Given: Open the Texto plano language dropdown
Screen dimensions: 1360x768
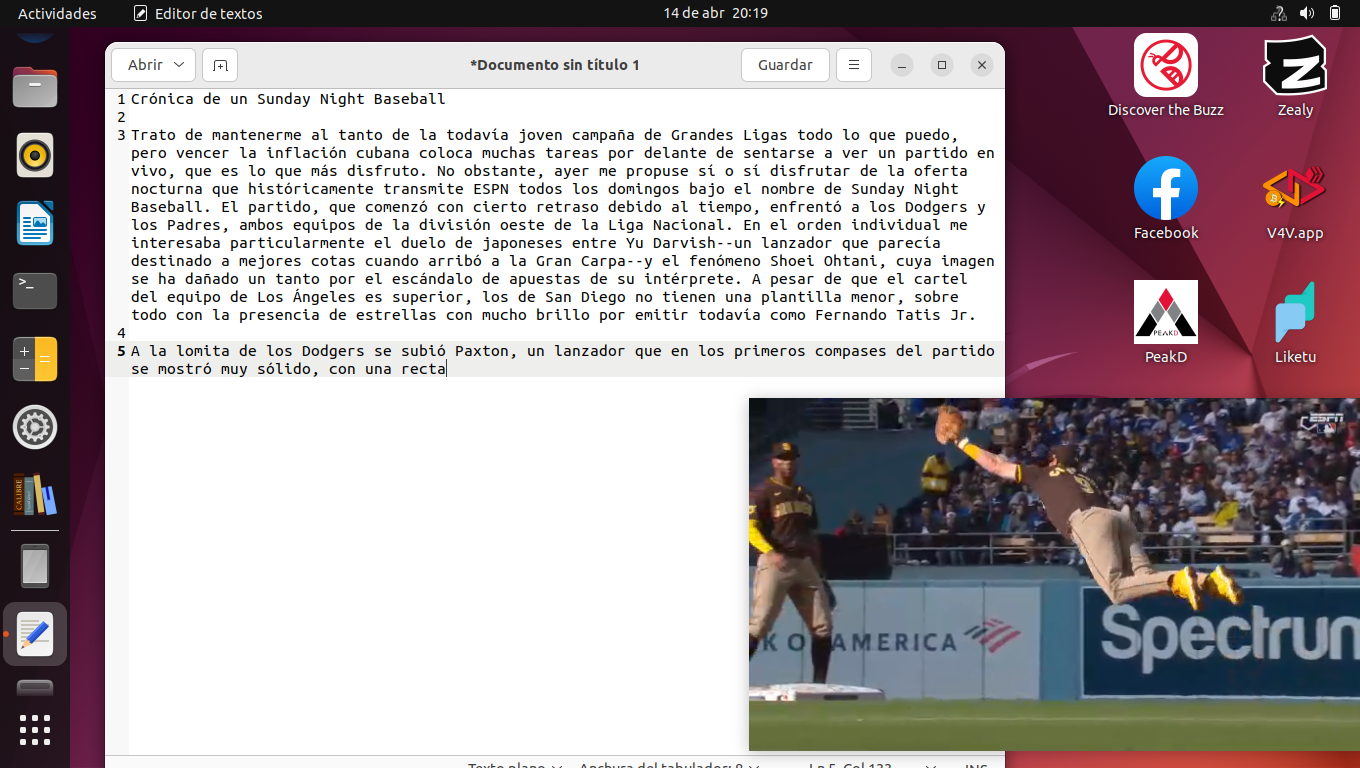Looking at the screenshot, I should coord(514,766).
